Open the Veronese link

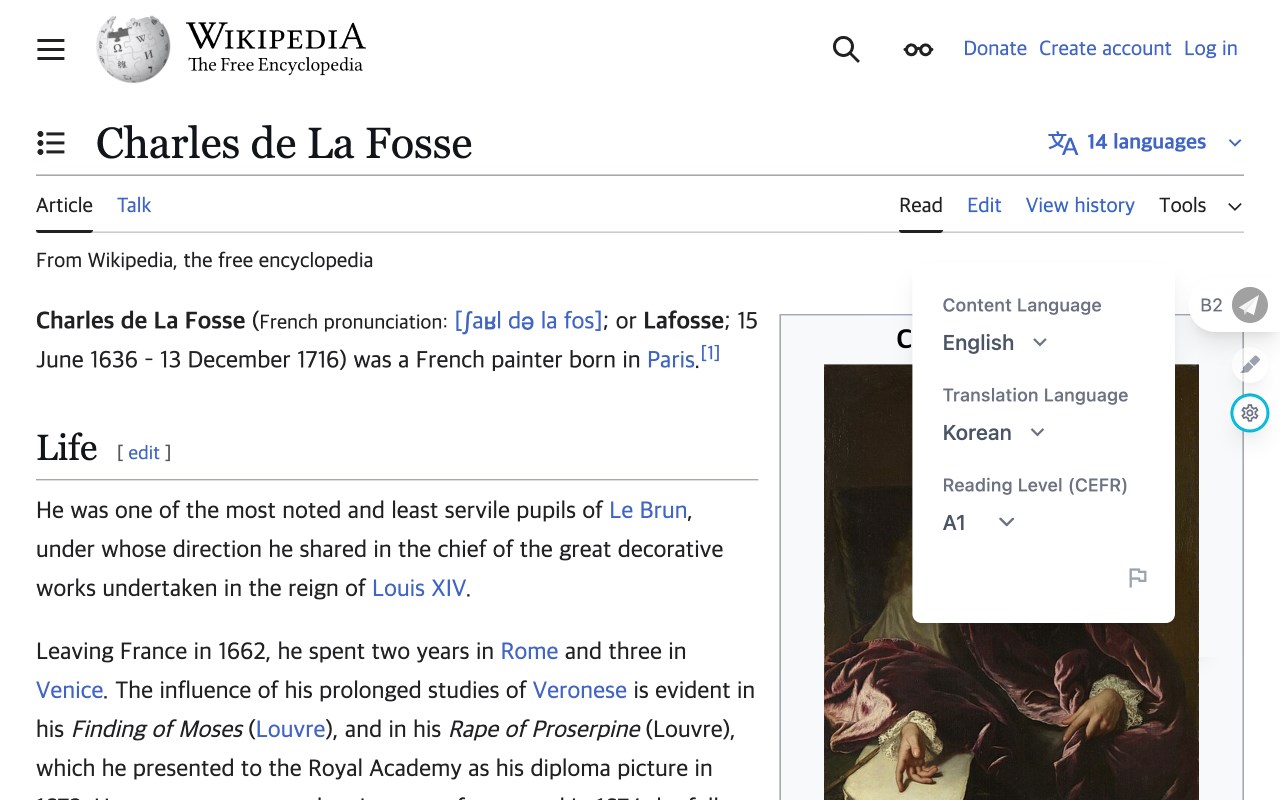coord(580,690)
